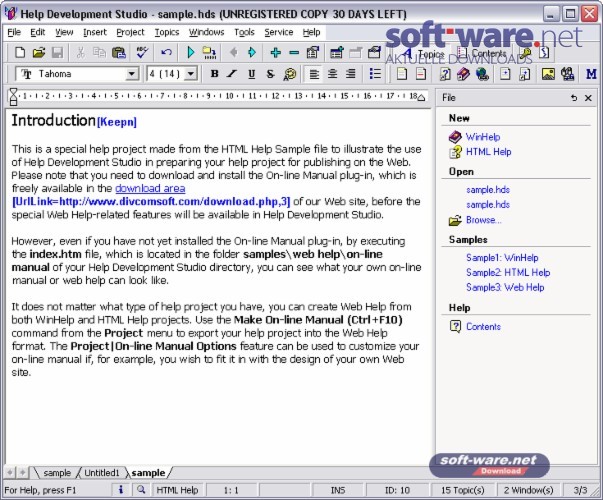Open the Insert menu
This screenshot has width=603, height=500.
pos(95,32)
